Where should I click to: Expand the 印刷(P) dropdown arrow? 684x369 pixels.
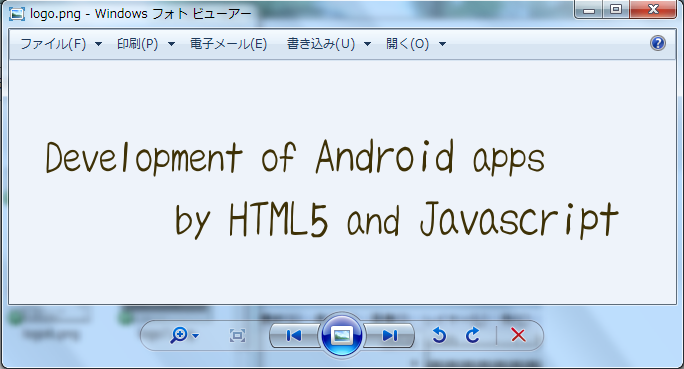pos(171,44)
